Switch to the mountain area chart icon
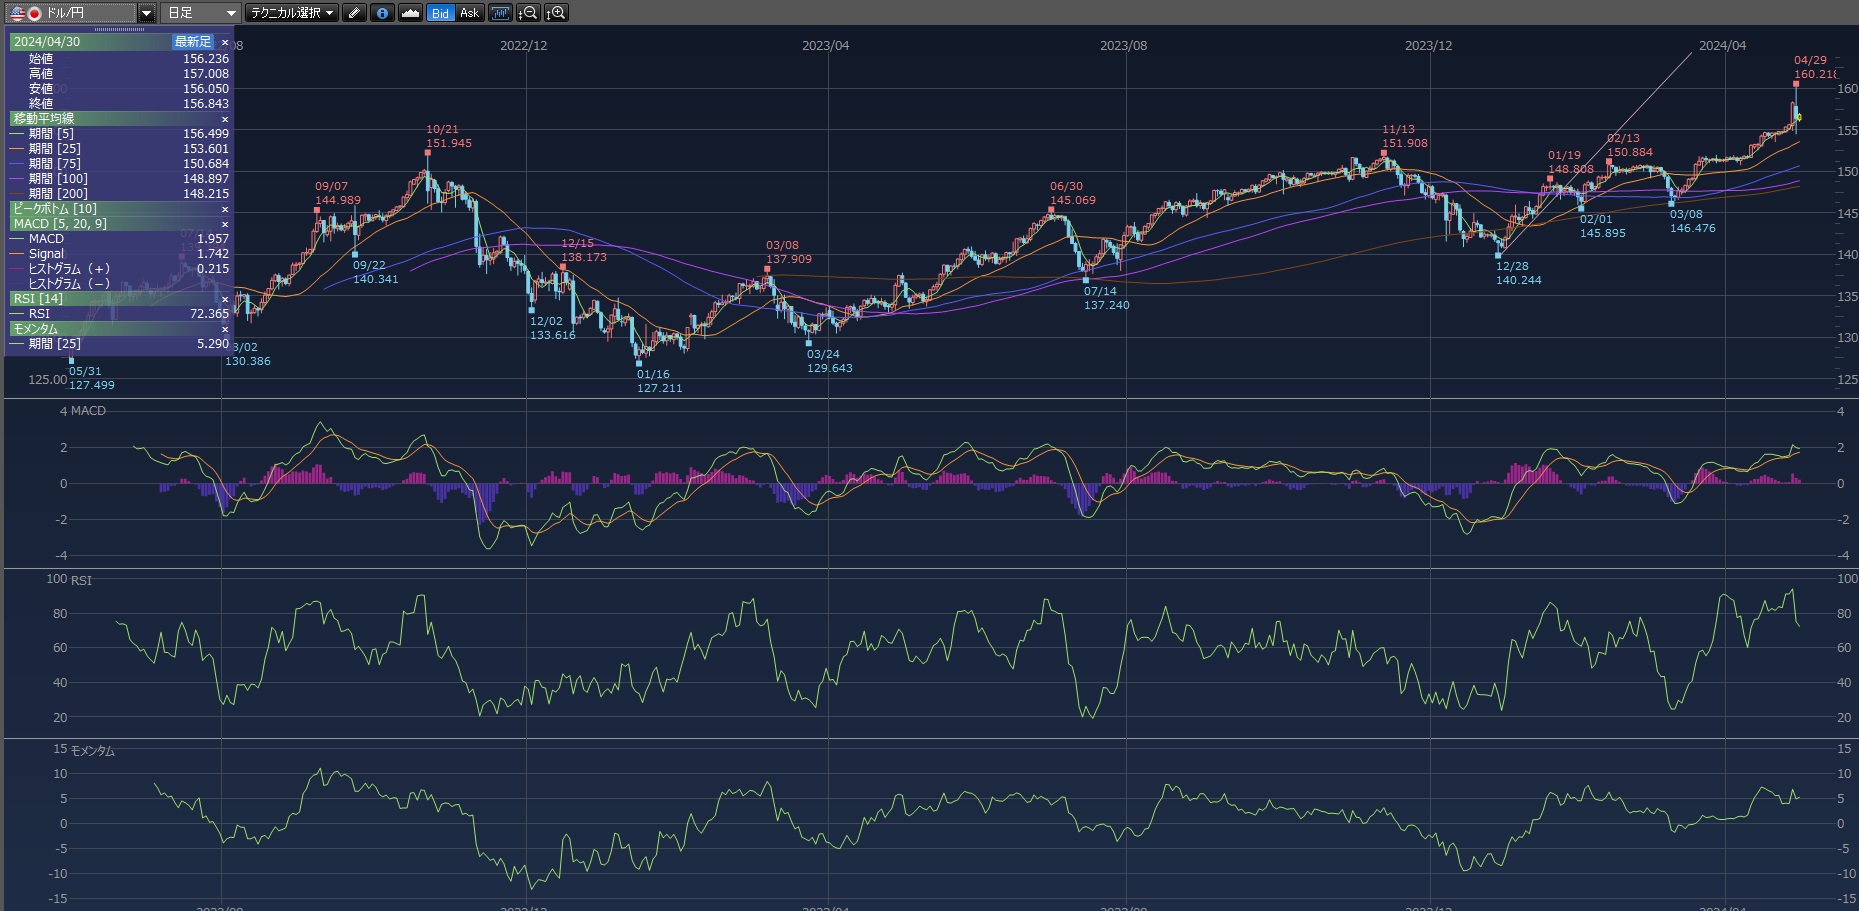The height and width of the screenshot is (911, 1859). pos(410,13)
